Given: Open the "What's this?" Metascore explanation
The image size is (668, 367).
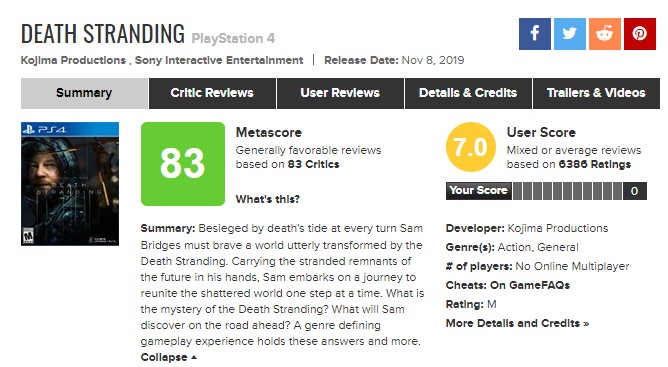Looking at the screenshot, I should tap(268, 199).
